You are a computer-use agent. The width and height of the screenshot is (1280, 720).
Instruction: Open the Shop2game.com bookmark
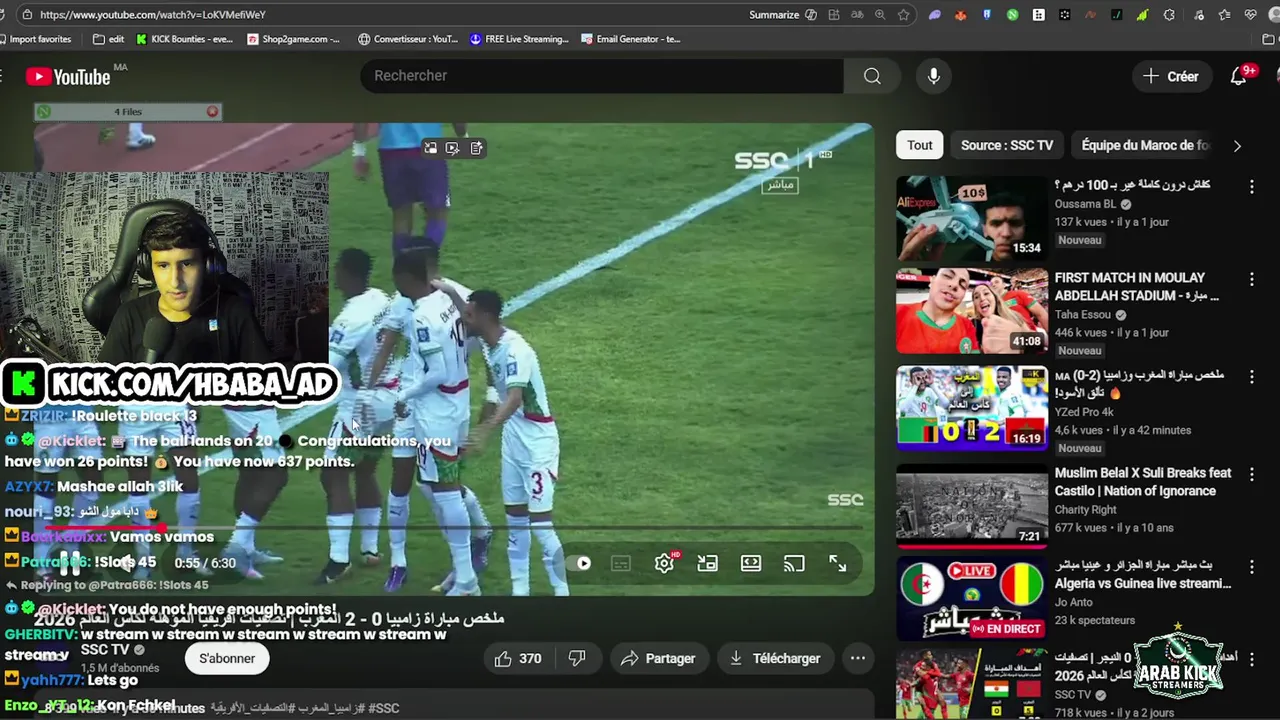coord(294,39)
